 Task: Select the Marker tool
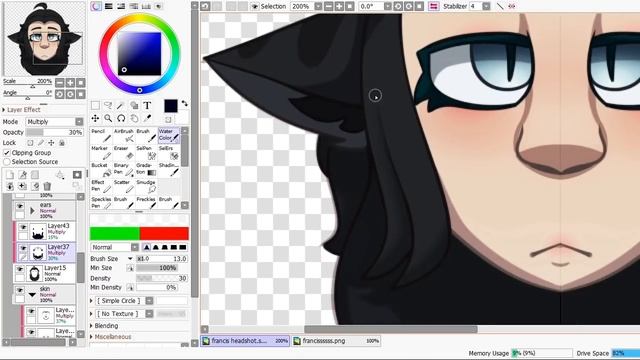(101, 152)
